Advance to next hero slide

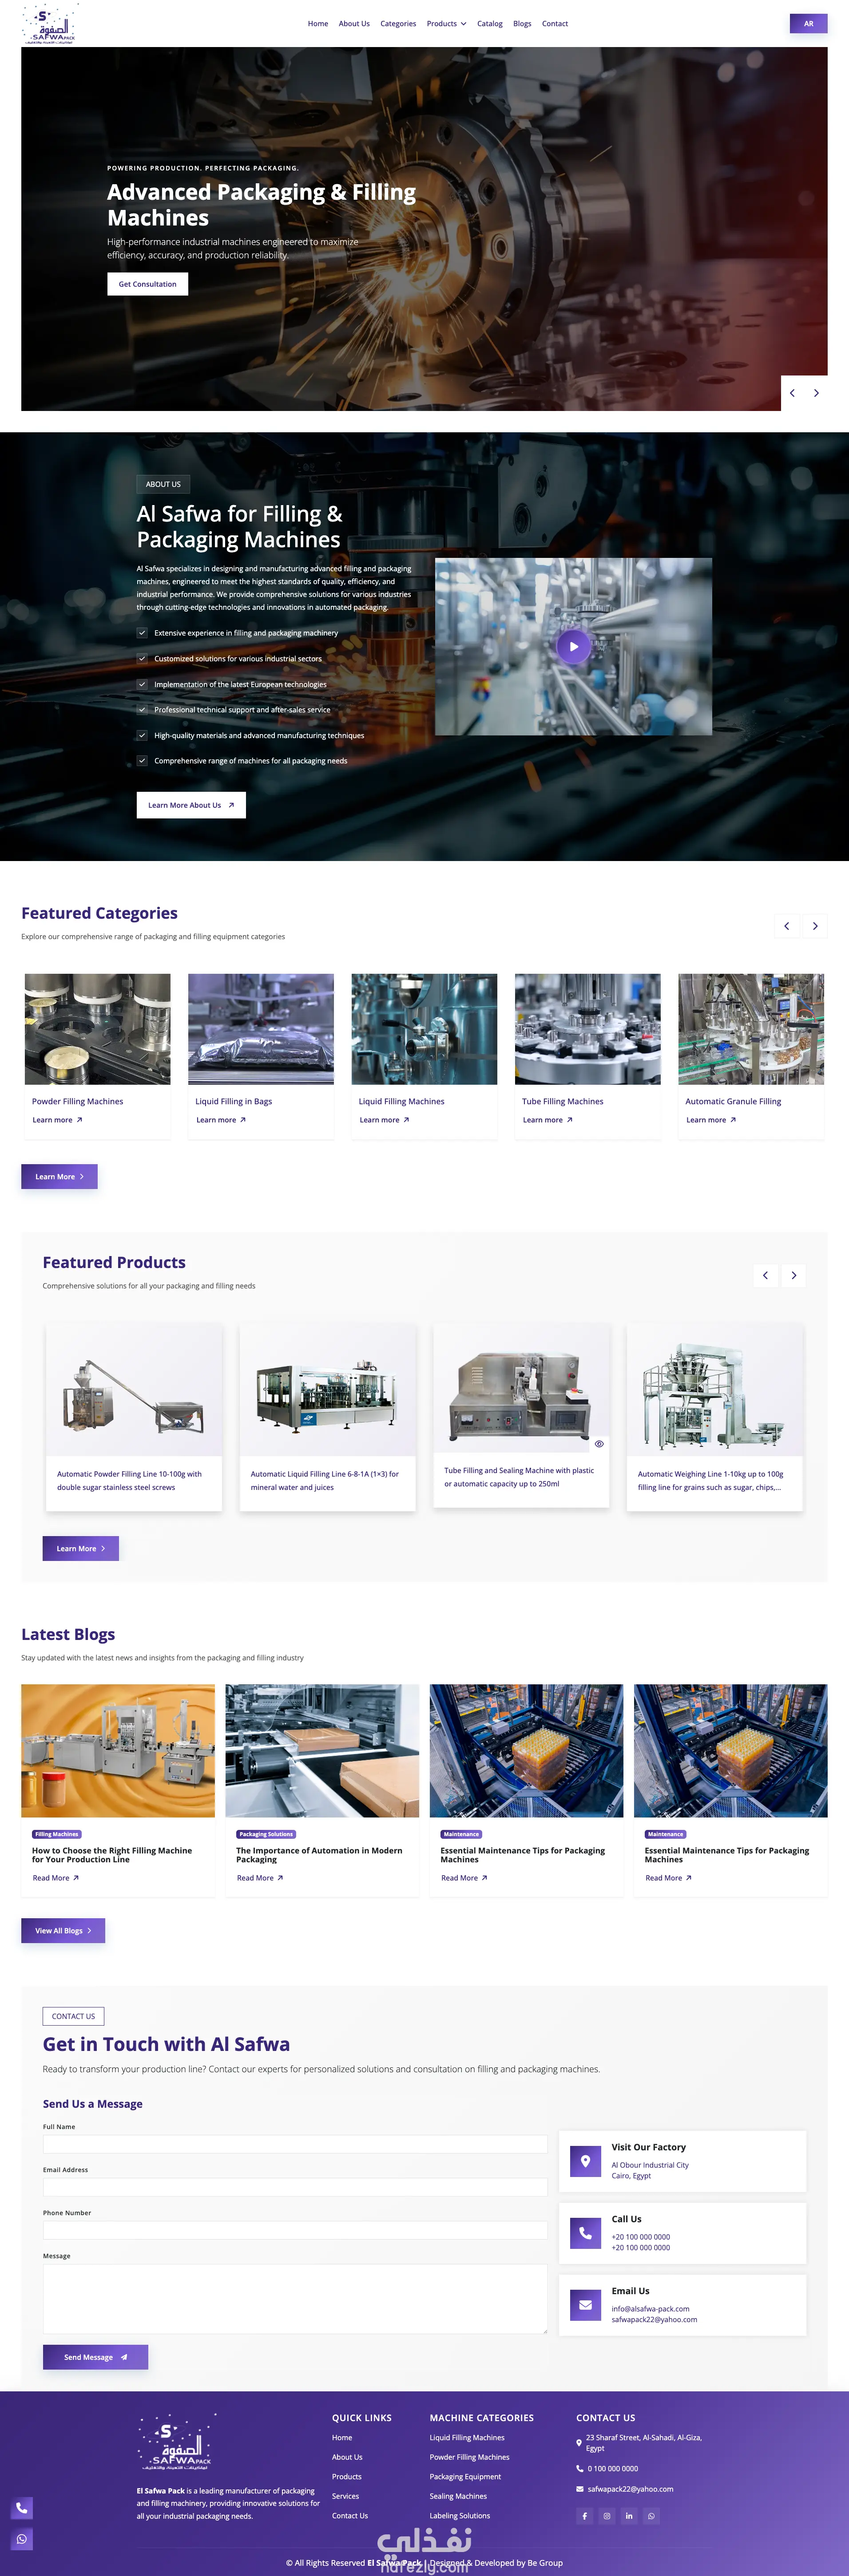click(x=816, y=393)
